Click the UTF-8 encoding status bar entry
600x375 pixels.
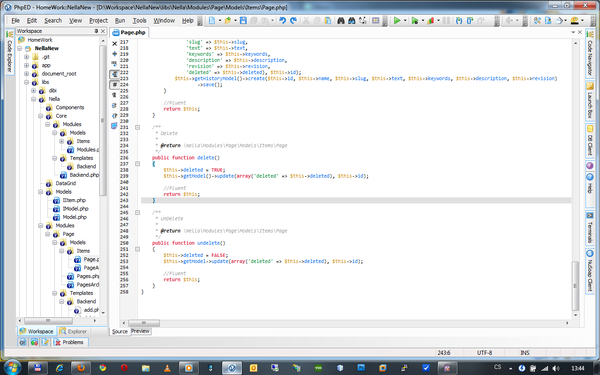pos(484,352)
